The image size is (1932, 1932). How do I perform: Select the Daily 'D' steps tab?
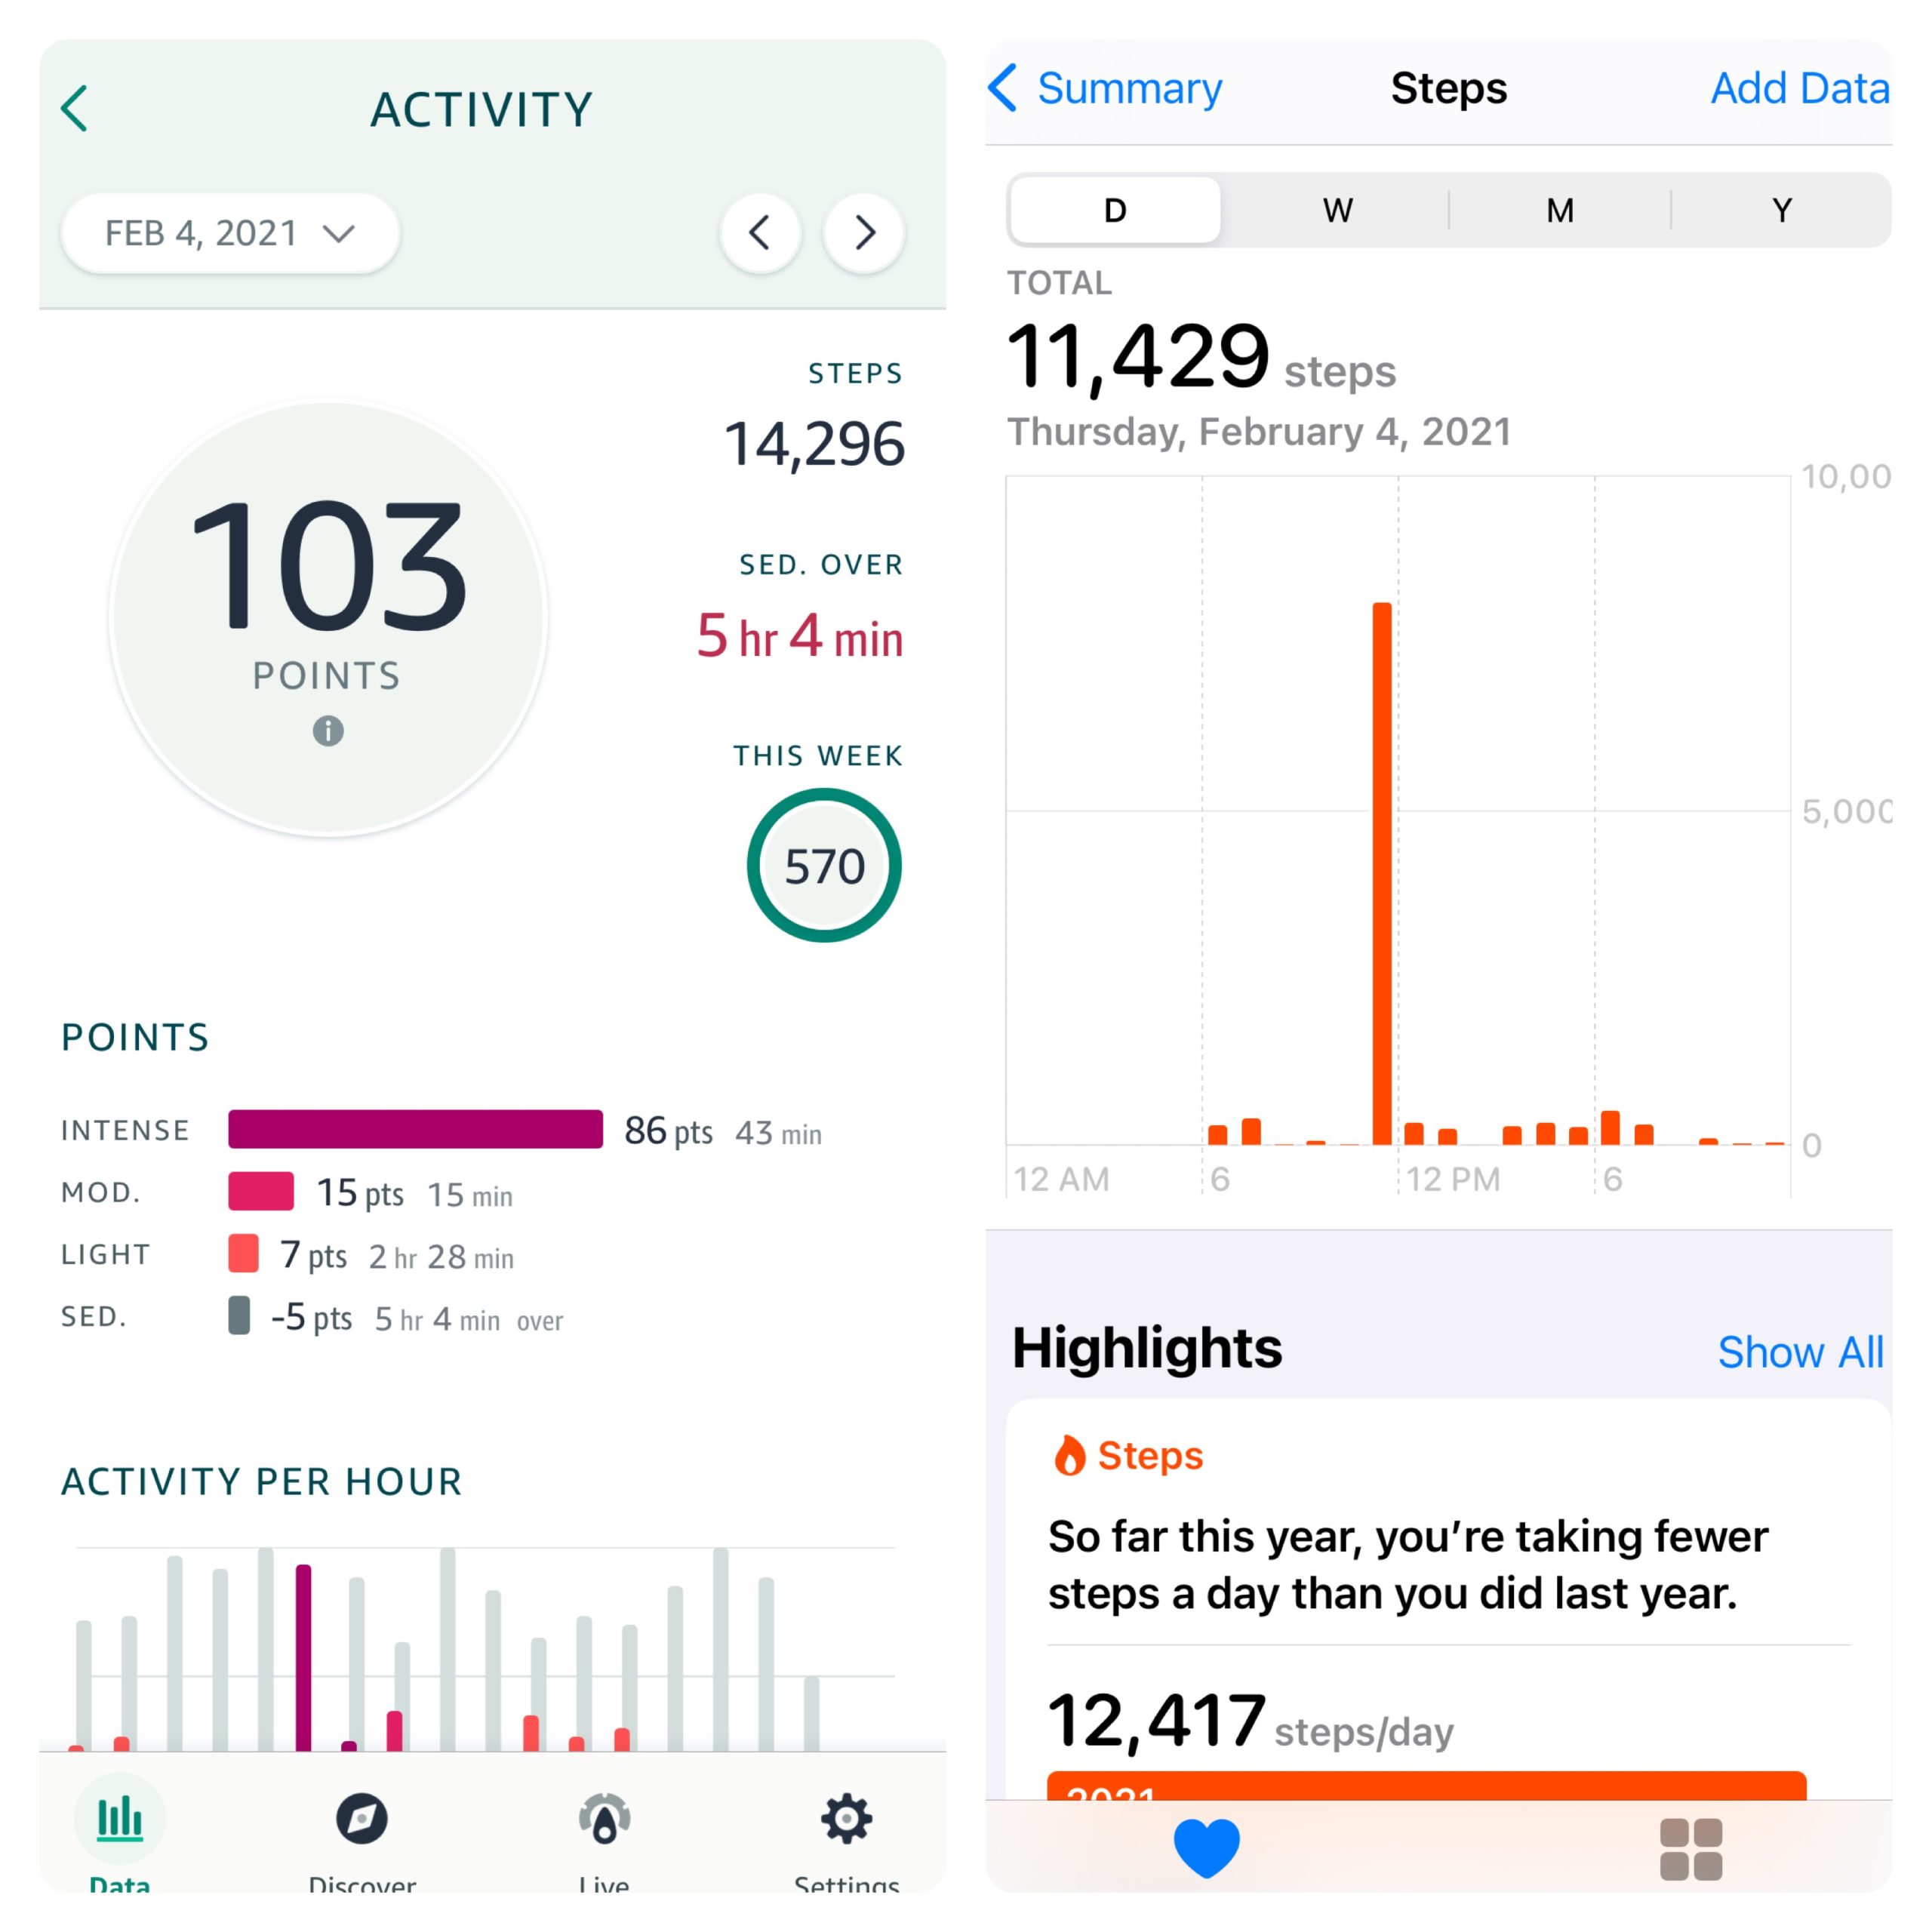coord(1115,211)
